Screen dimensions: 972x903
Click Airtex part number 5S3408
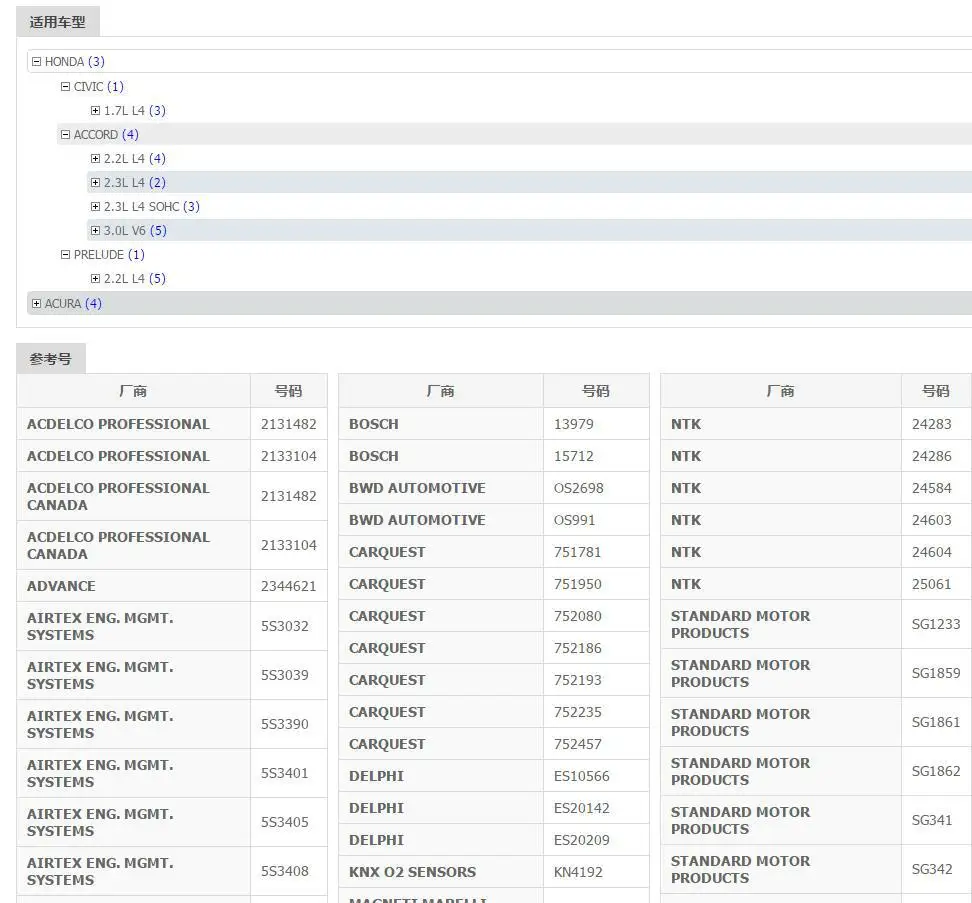(x=285, y=871)
